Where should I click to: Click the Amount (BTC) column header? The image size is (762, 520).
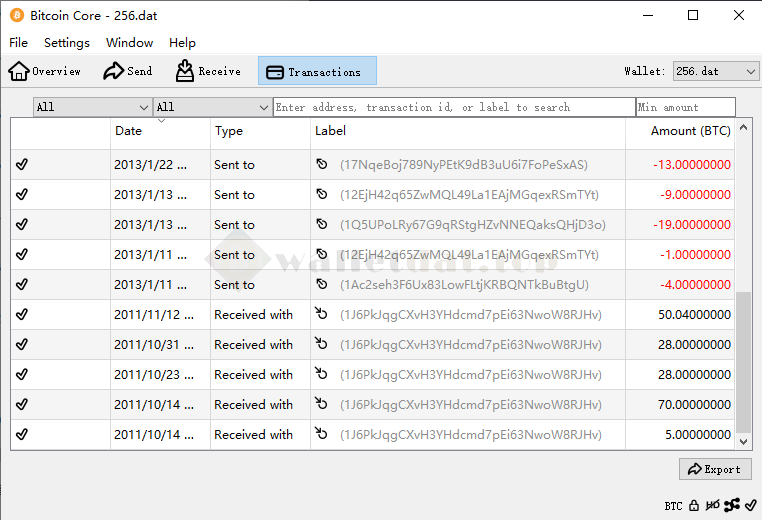tap(689, 131)
